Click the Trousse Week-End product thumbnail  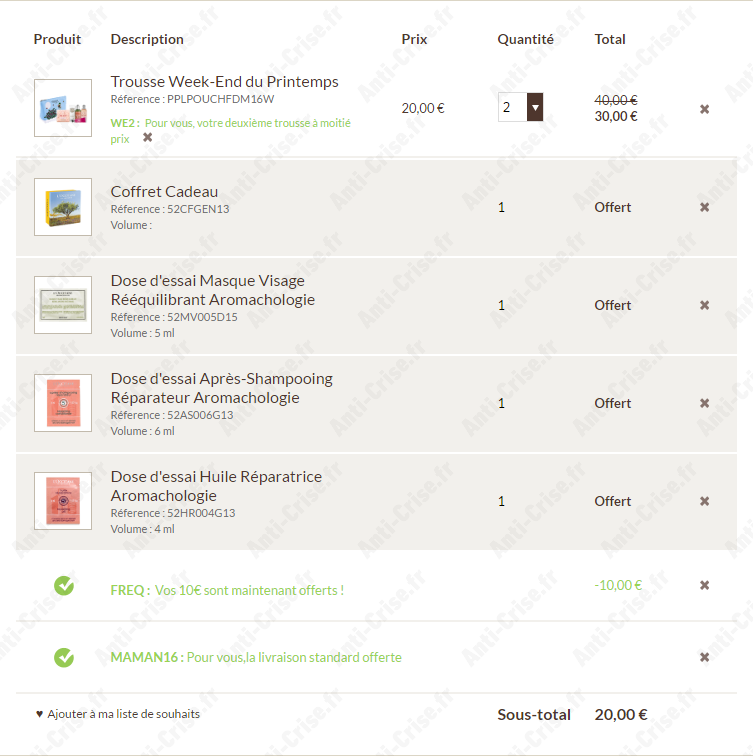(63, 108)
